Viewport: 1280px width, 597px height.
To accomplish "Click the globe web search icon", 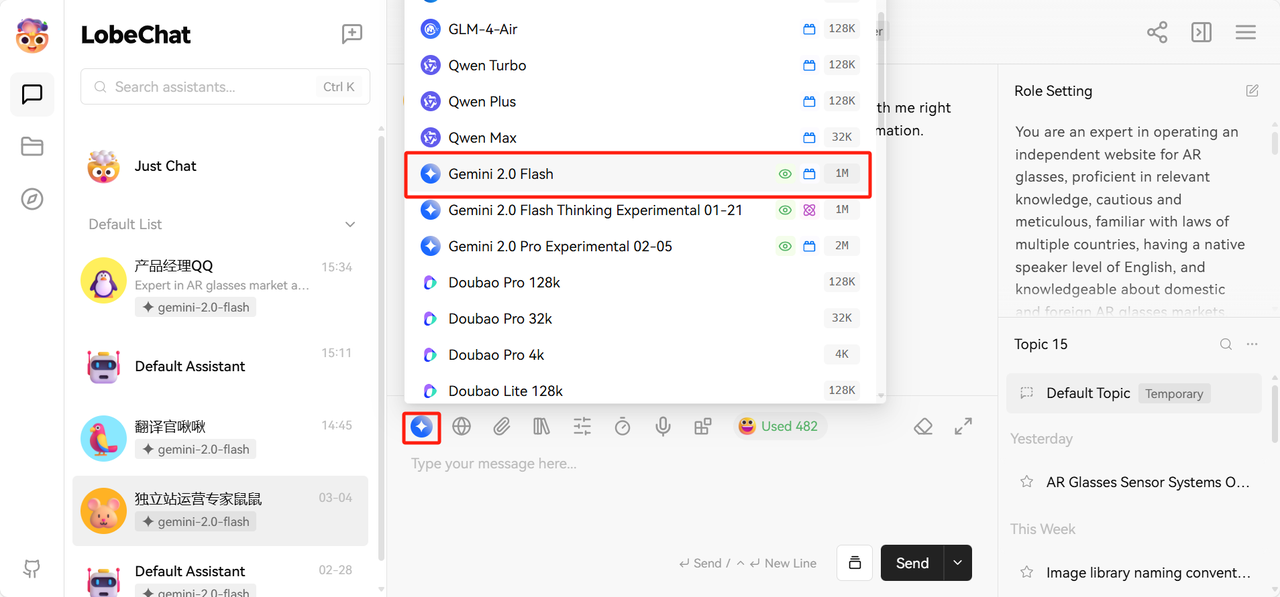I will click(461, 427).
